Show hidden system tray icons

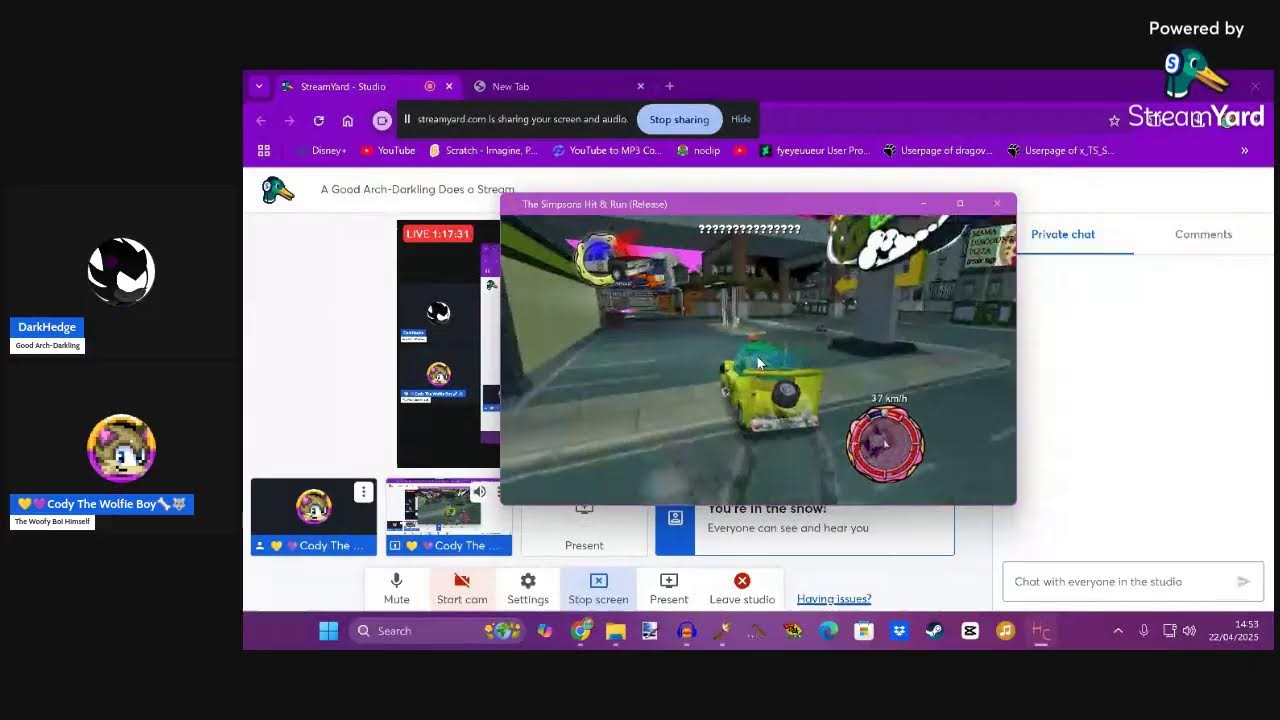pyautogui.click(x=1118, y=631)
